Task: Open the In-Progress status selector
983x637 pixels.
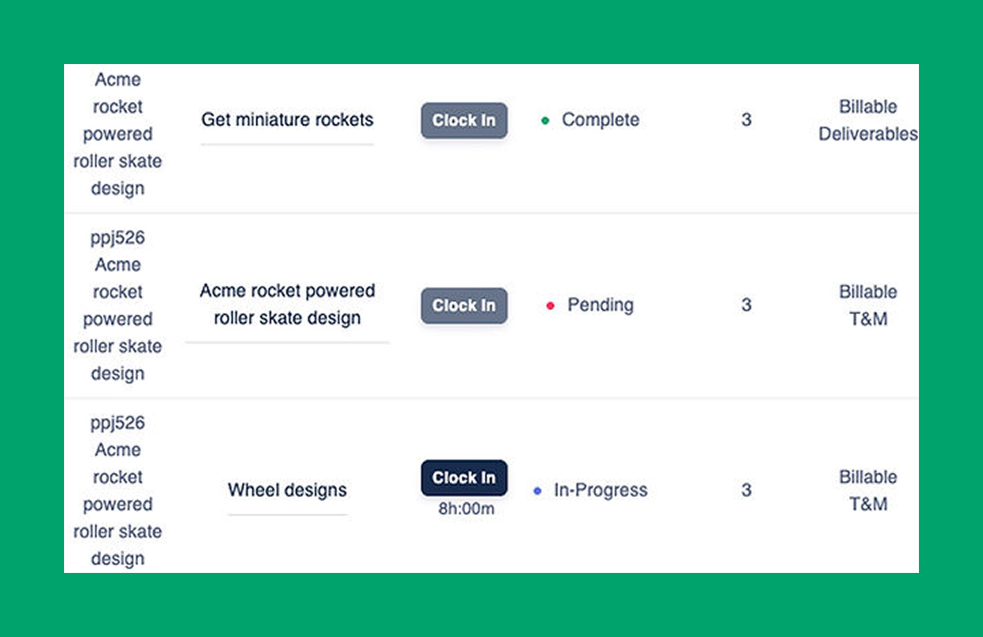Action: click(x=600, y=490)
